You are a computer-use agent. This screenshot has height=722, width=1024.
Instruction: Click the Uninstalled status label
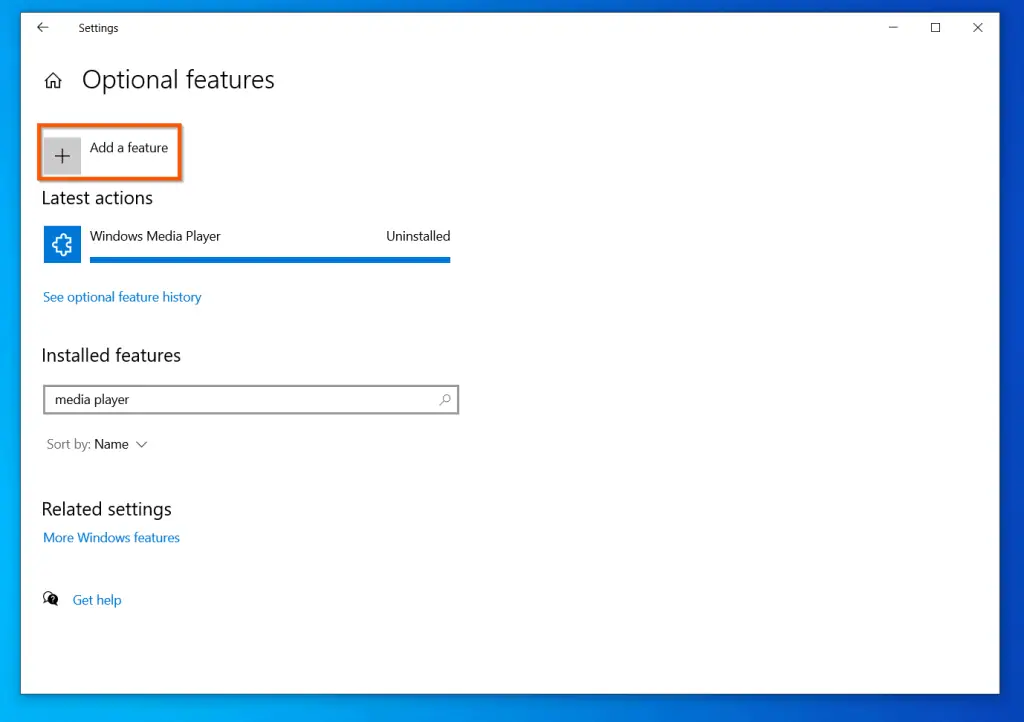pos(418,236)
